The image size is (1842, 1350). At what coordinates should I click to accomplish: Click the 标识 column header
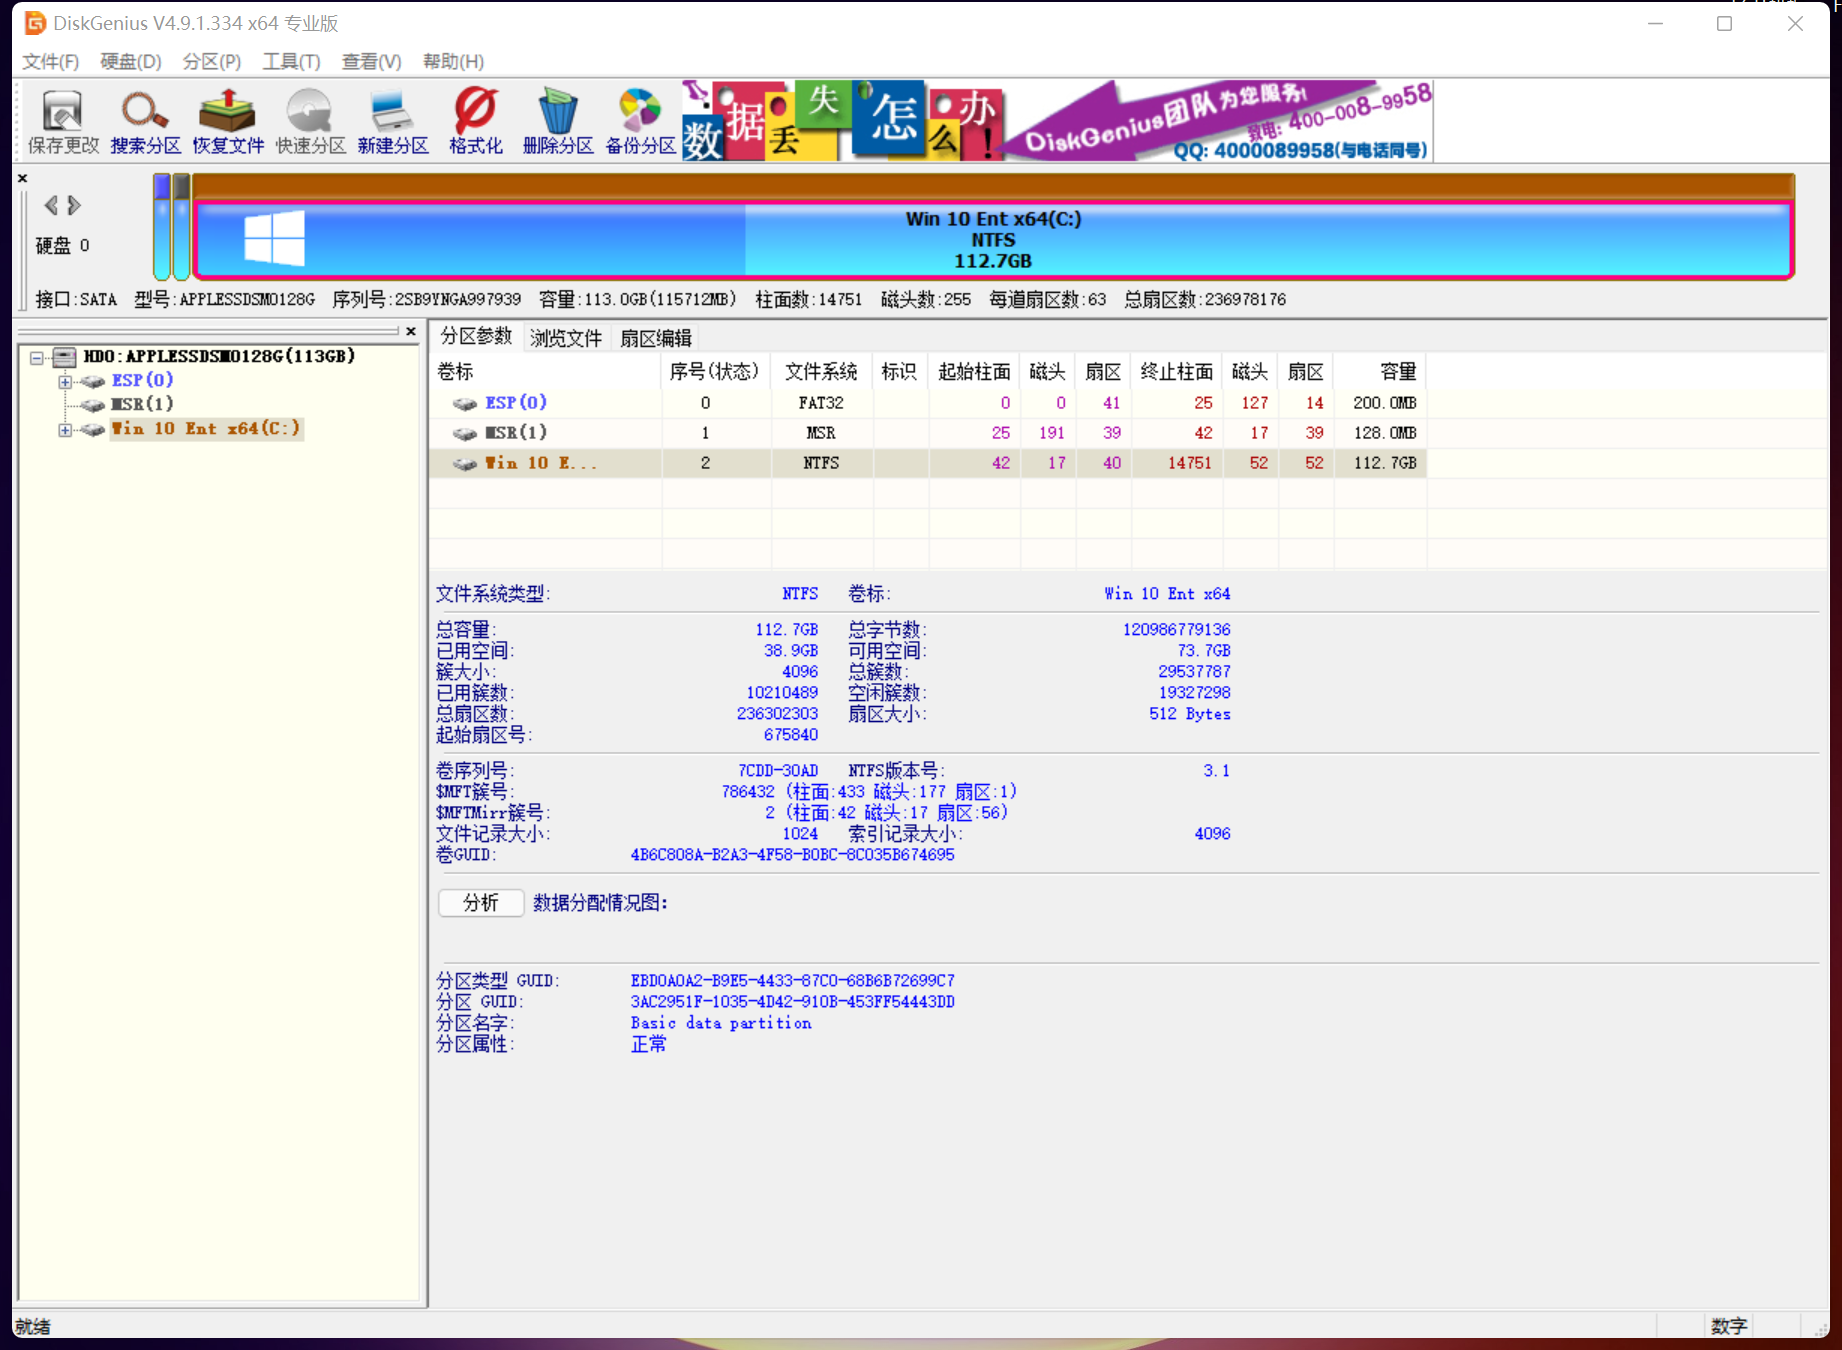[900, 372]
